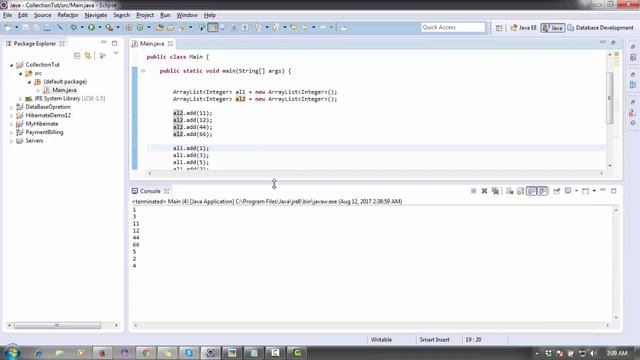
Task: Toggle Link with Editor in Package Explorer
Action: 88,56
